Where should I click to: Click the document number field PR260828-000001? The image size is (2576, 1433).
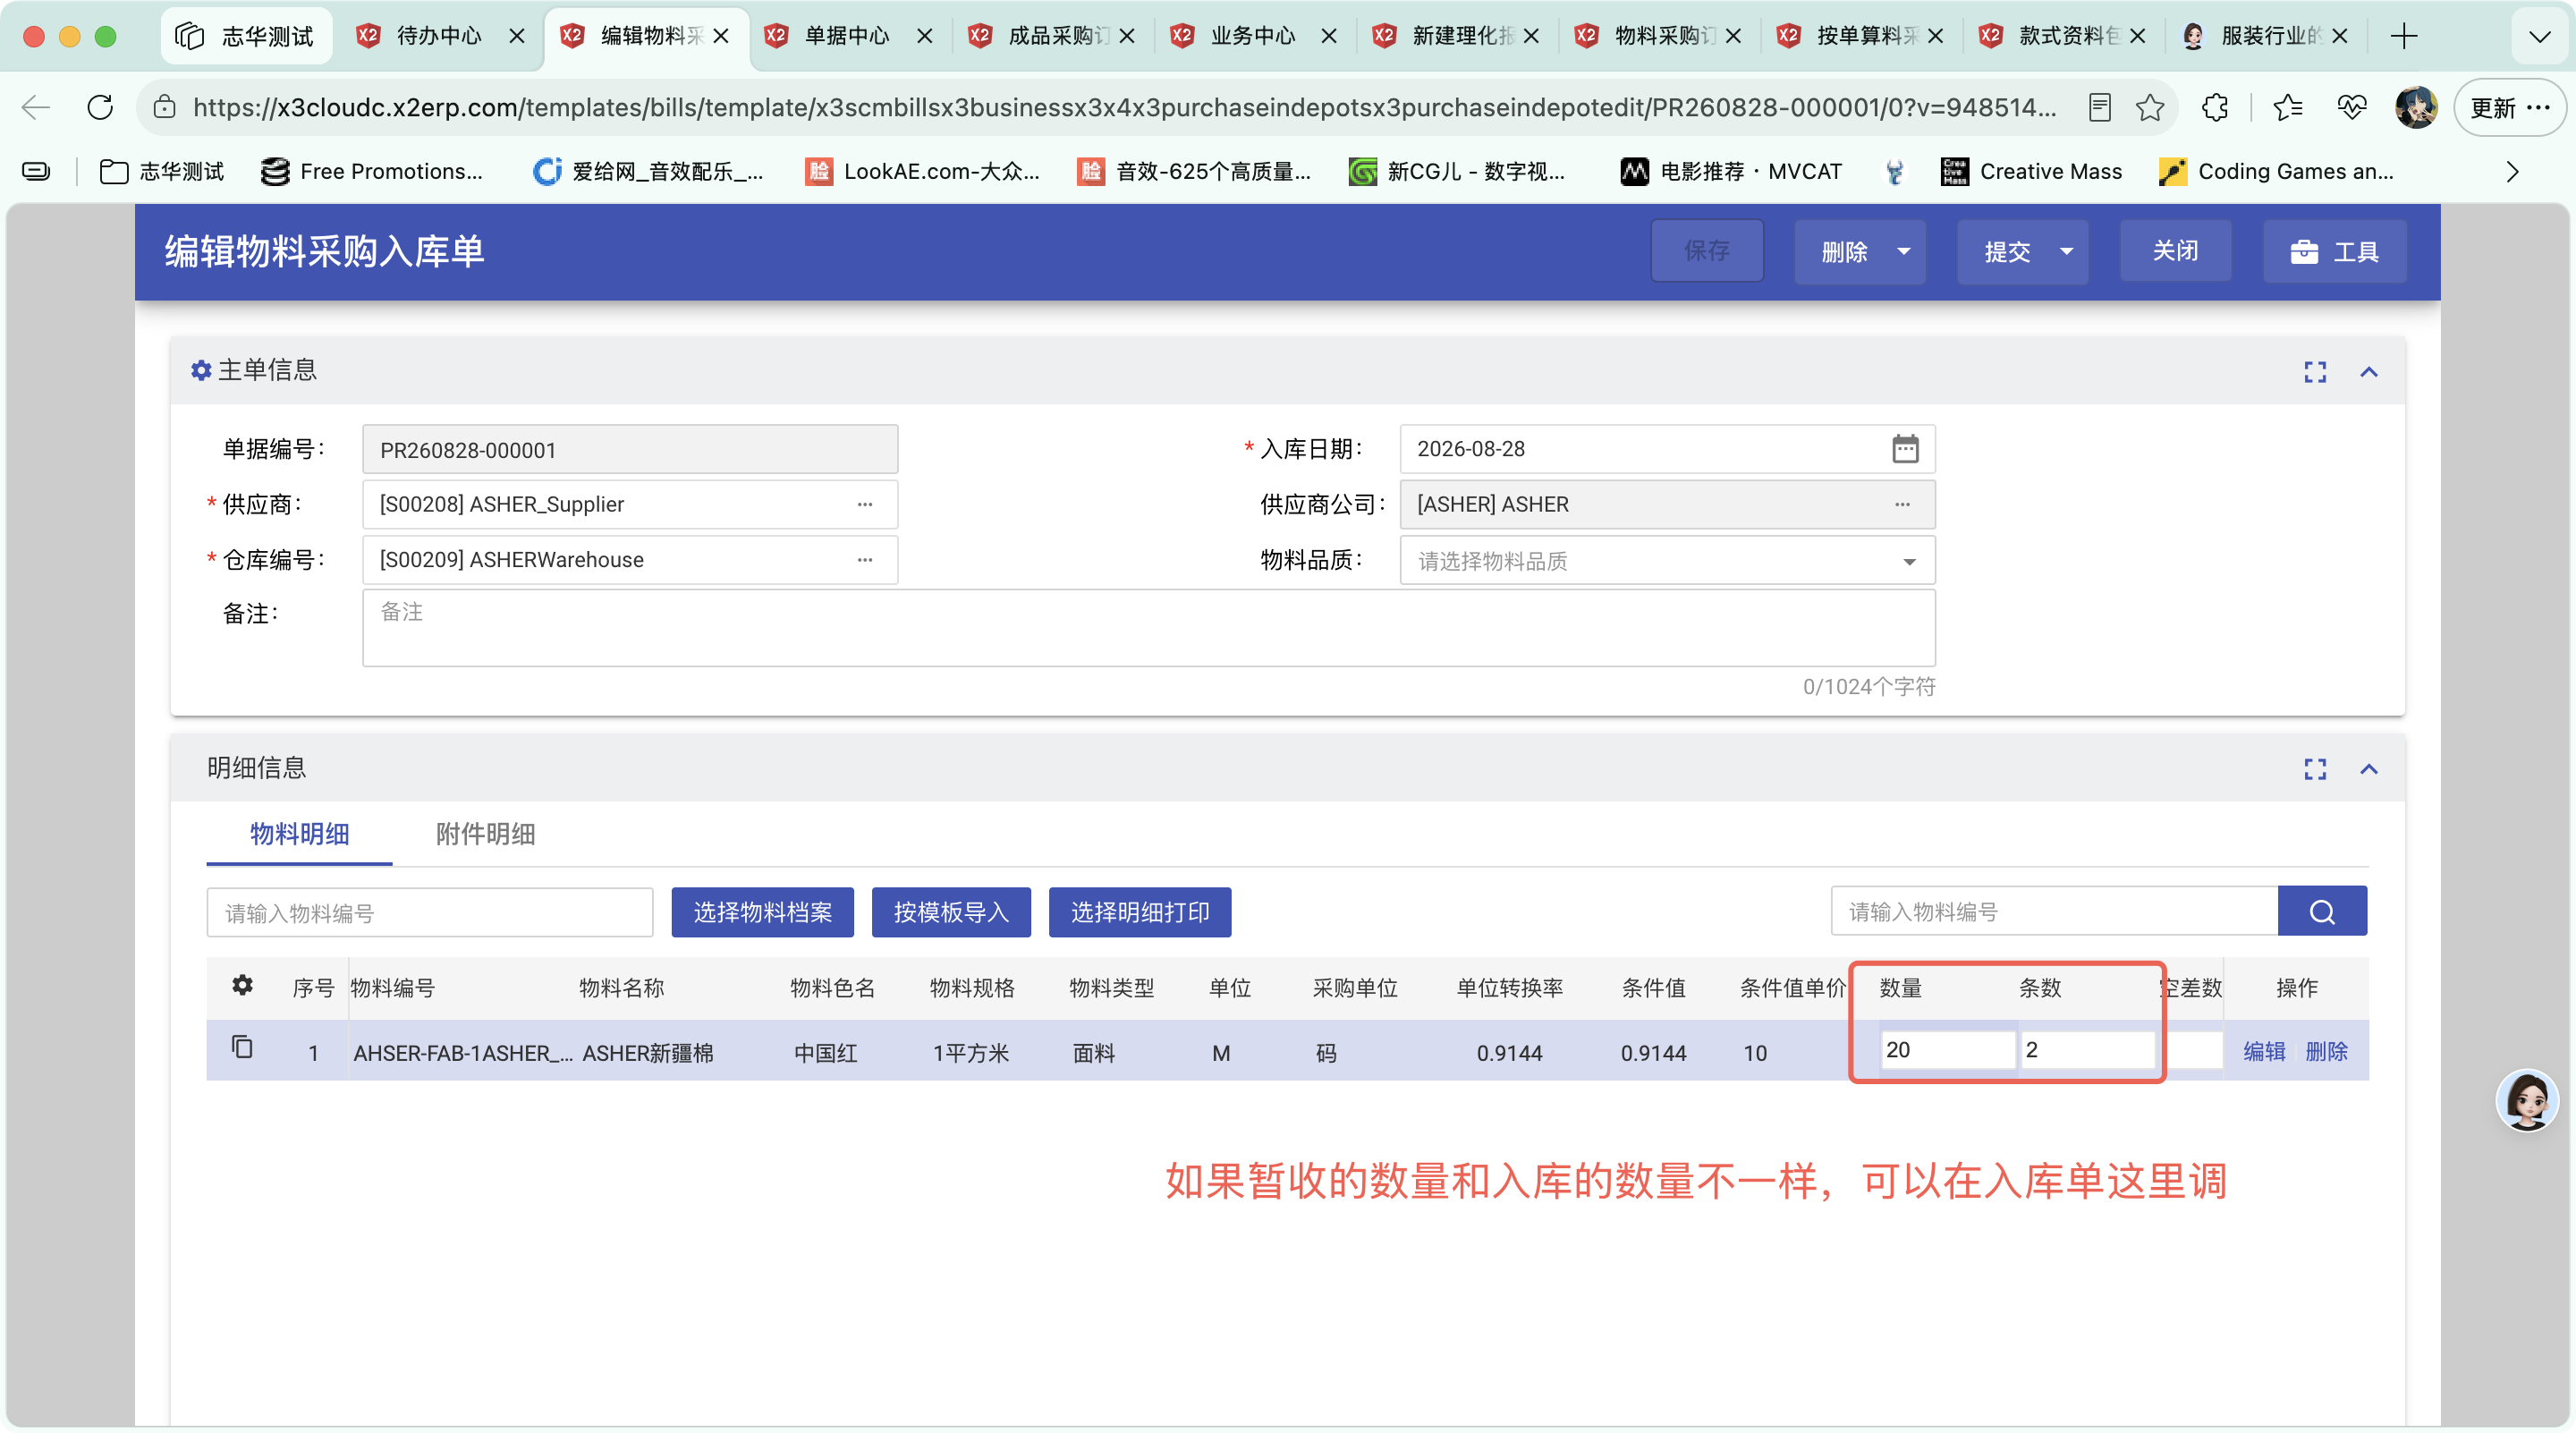[630, 450]
